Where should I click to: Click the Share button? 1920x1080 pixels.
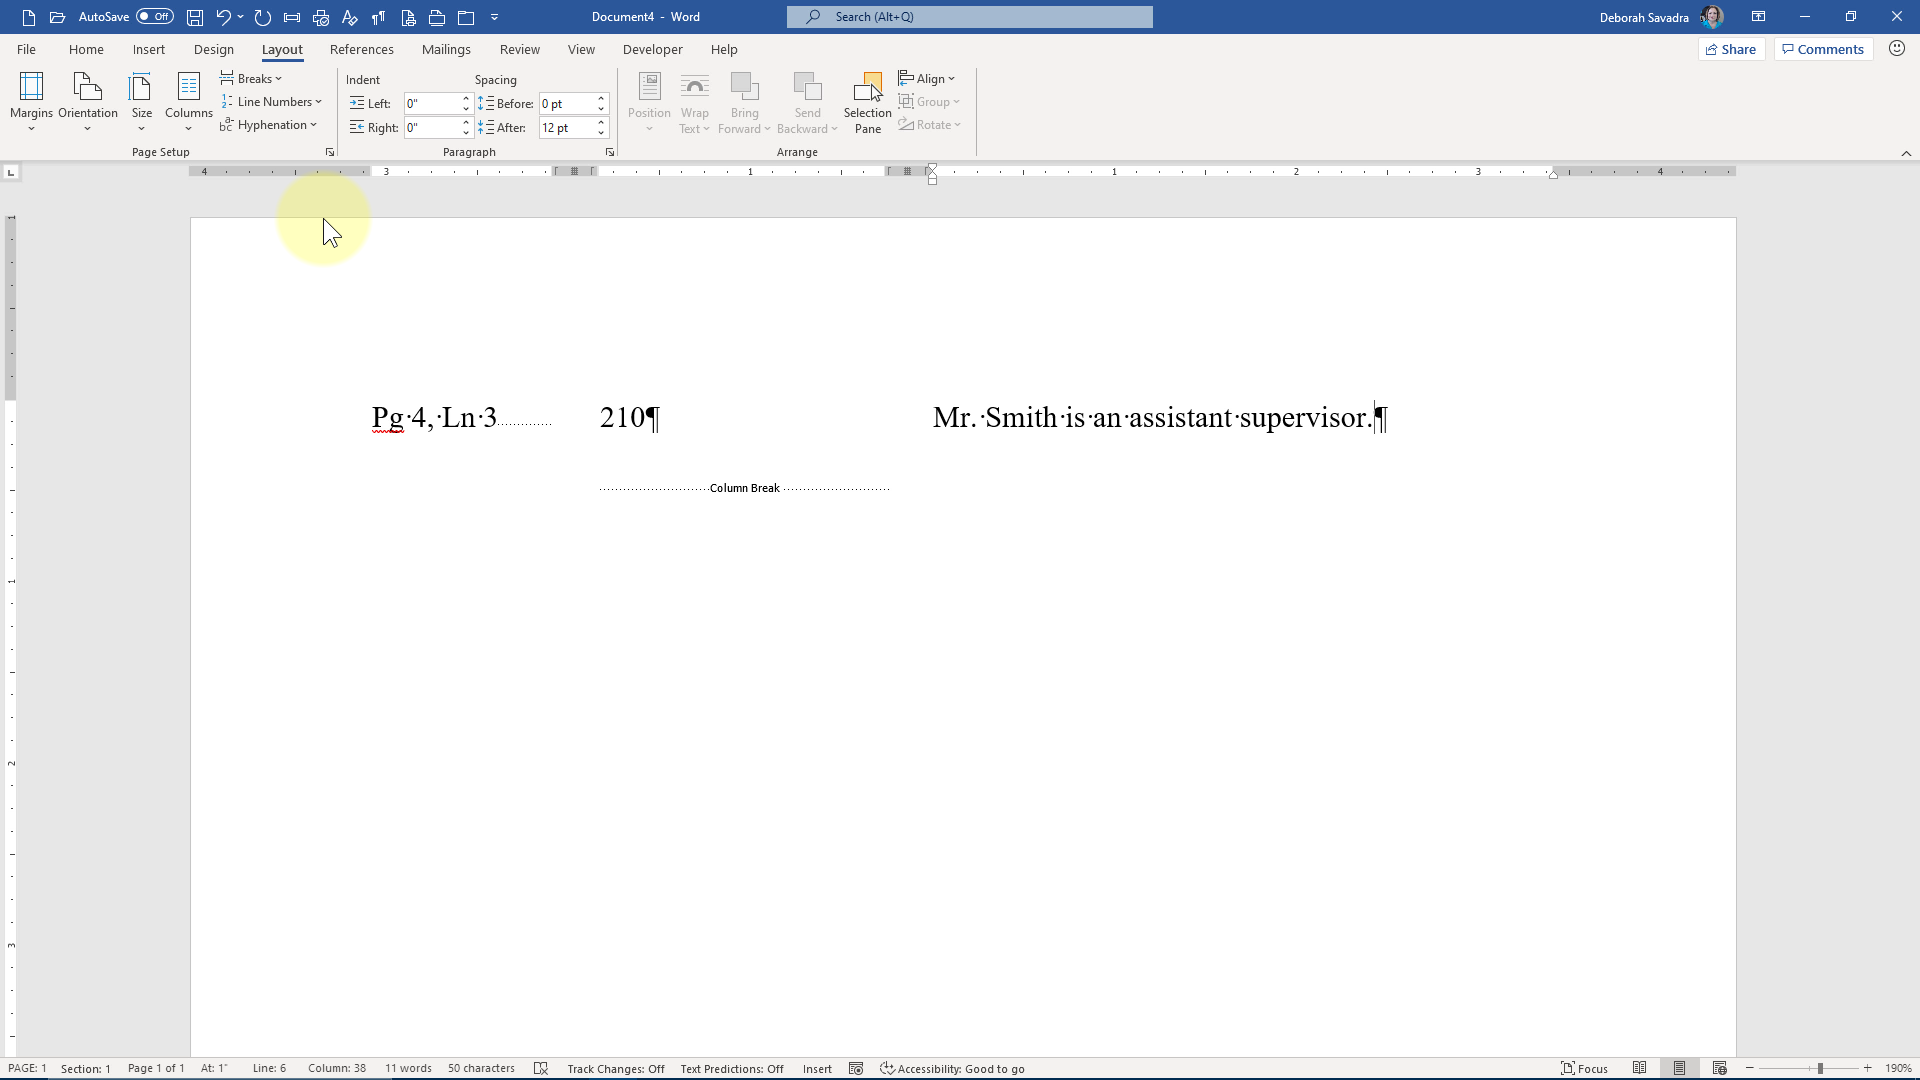click(x=1731, y=48)
